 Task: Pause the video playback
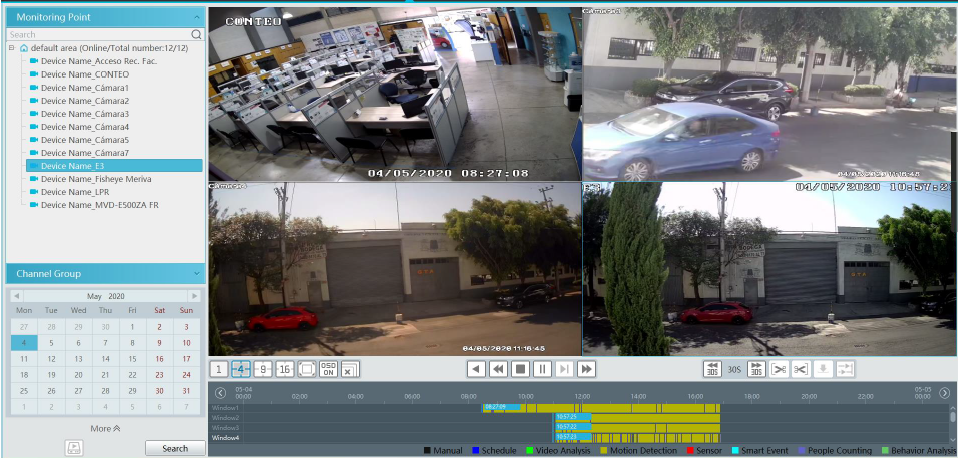coord(542,369)
